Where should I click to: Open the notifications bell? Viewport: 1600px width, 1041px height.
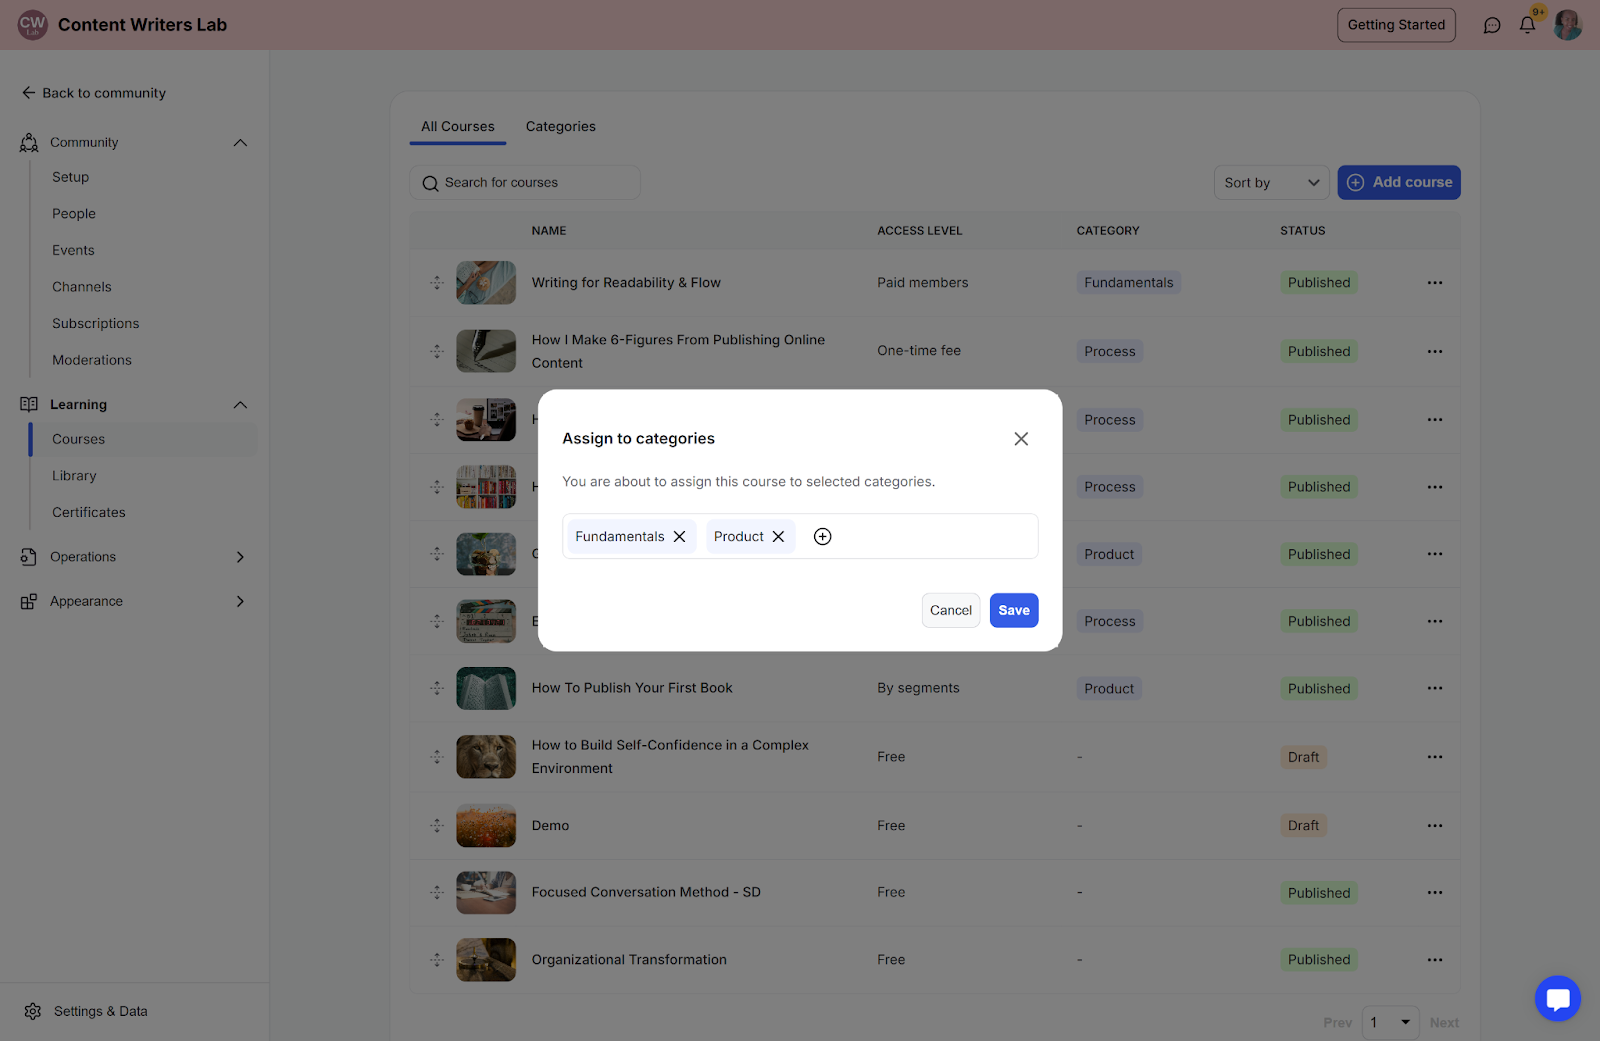click(x=1527, y=25)
